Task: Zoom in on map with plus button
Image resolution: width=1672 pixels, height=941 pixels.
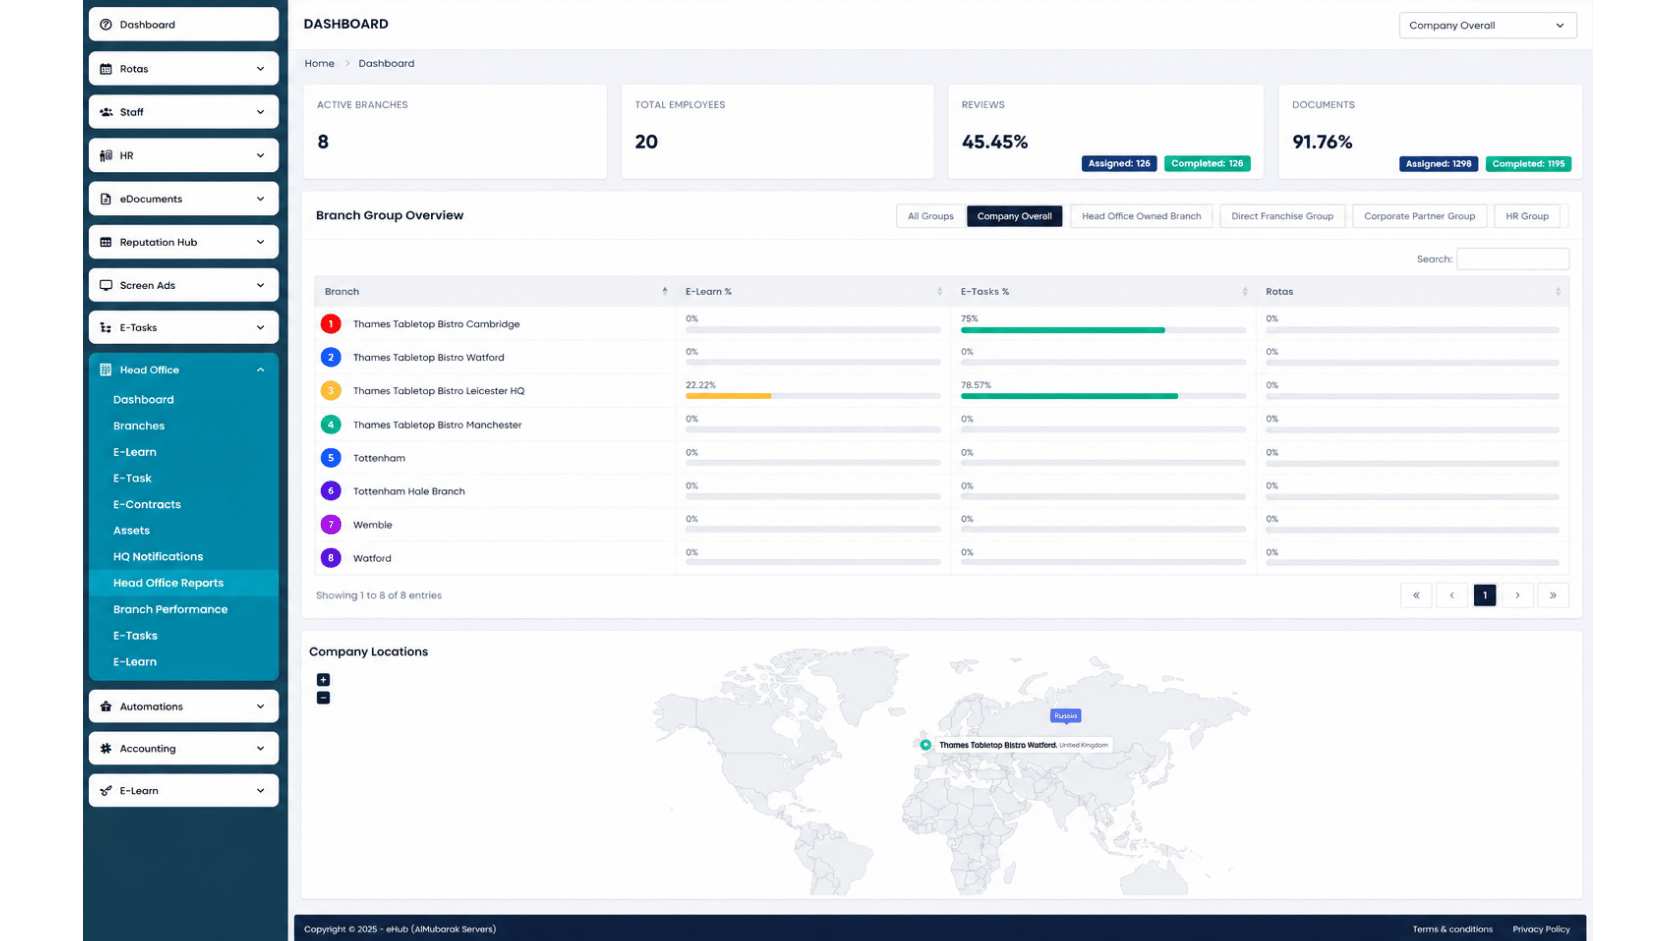Action: tap(323, 680)
